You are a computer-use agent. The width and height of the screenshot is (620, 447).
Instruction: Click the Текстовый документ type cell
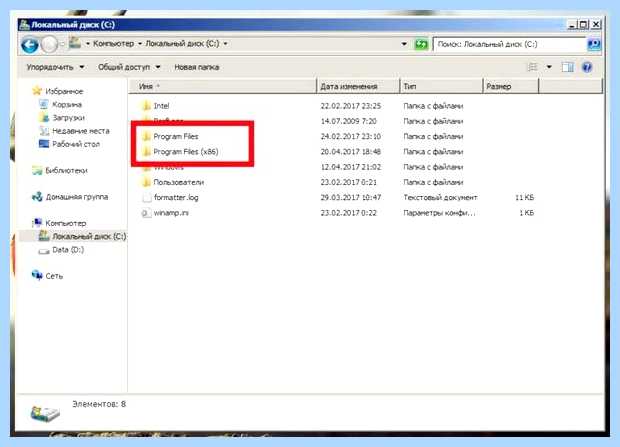click(x=440, y=197)
